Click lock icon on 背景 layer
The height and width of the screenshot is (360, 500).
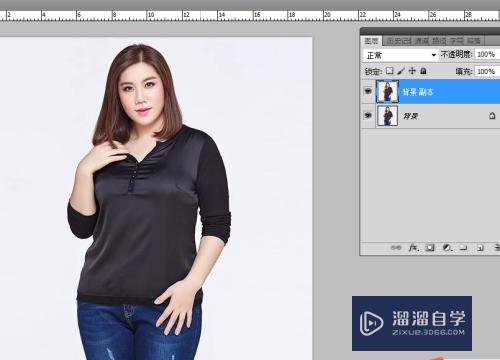[492, 116]
